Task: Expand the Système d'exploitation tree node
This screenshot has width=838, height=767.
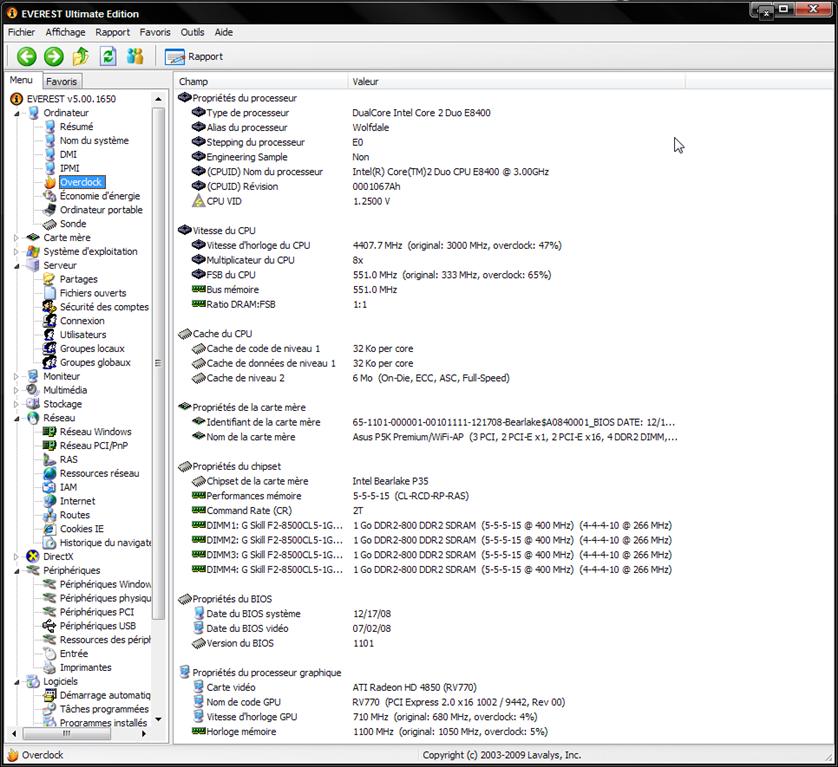Action: (17, 252)
